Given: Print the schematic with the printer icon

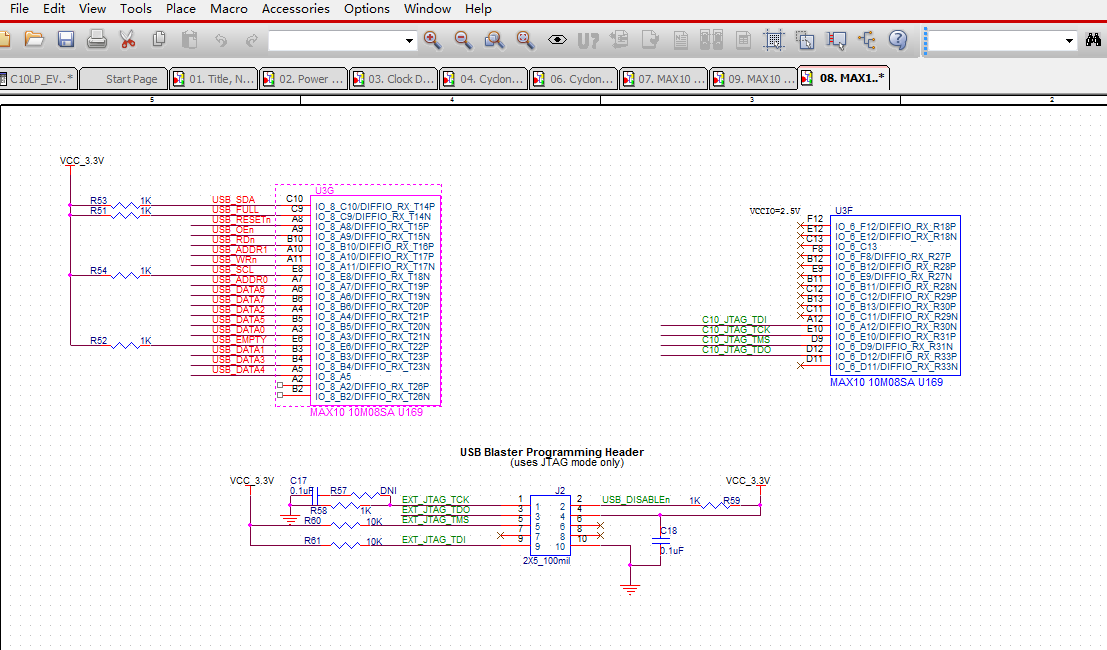Looking at the screenshot, I should tap(97, 40).
